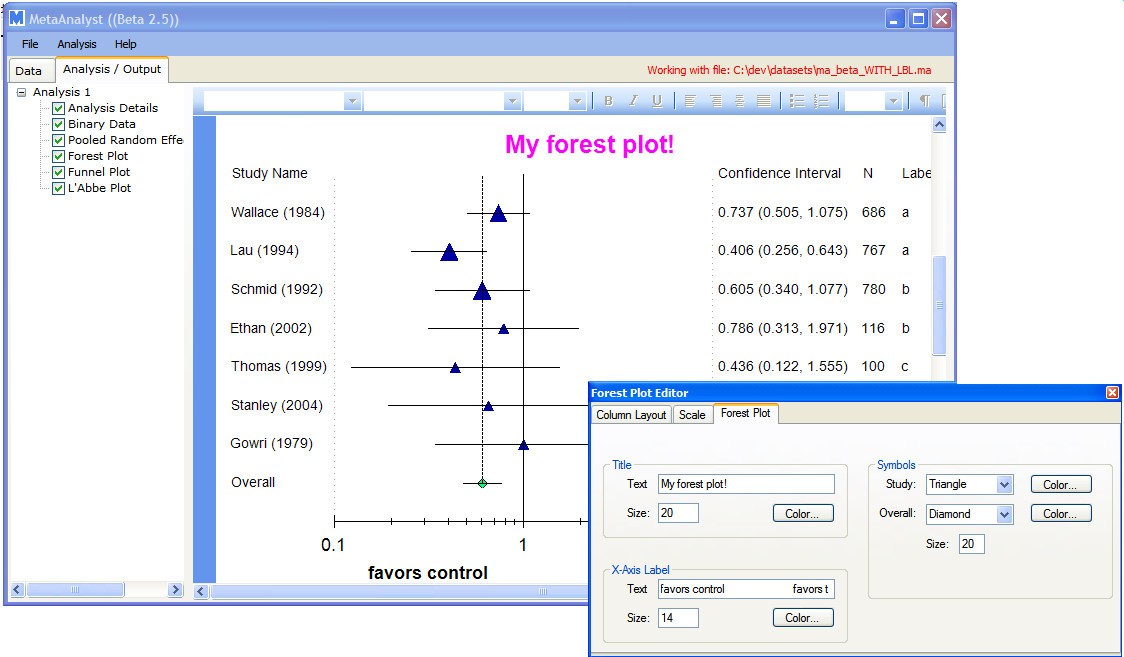The width and height of the screenshot is (1124, 657).
Task: Click the Italic formatting icon
Action: [x=632, y=101]
